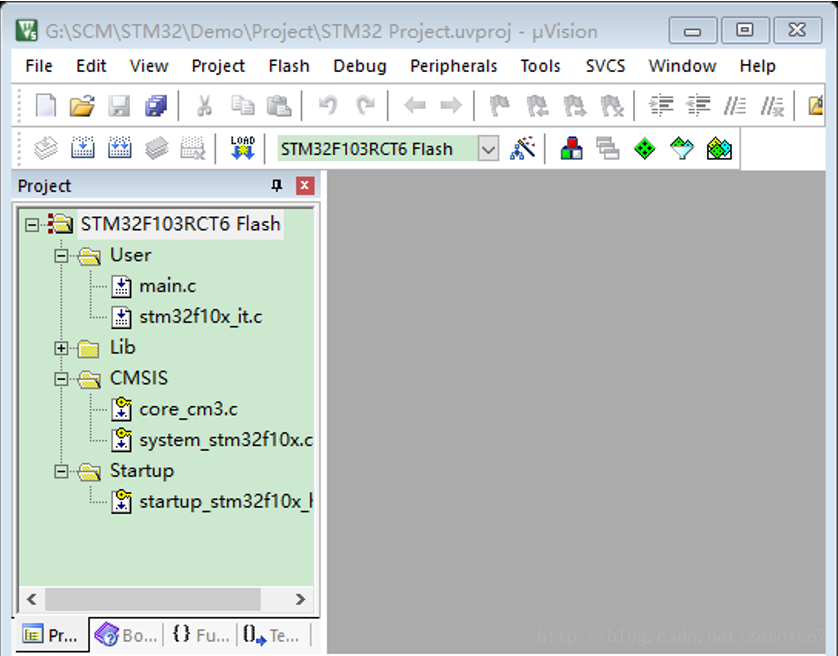
Task: Switch to the Books (Bo...) tab
Action: (x=126, y=635)
